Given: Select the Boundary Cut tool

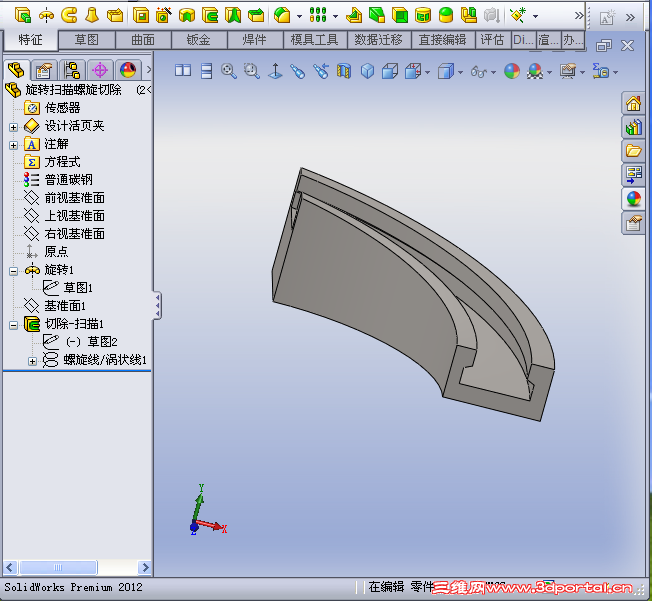Looking at the screenshot, I should point(256,15).
